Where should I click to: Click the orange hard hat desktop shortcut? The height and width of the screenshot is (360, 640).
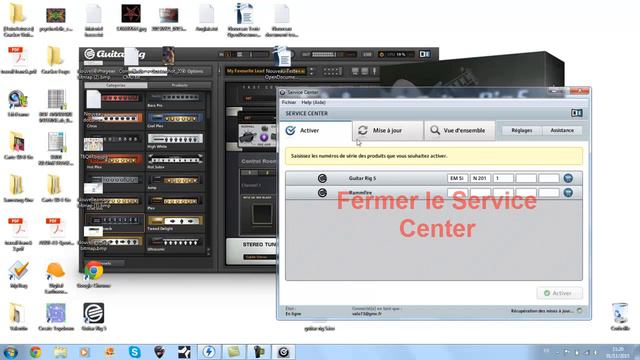56,277
